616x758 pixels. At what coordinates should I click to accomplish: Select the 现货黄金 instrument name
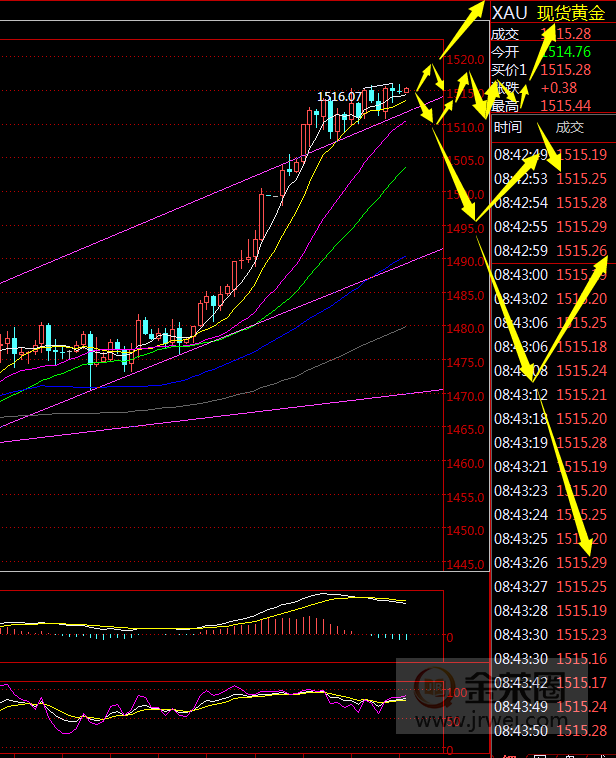[x=570, y=12]
